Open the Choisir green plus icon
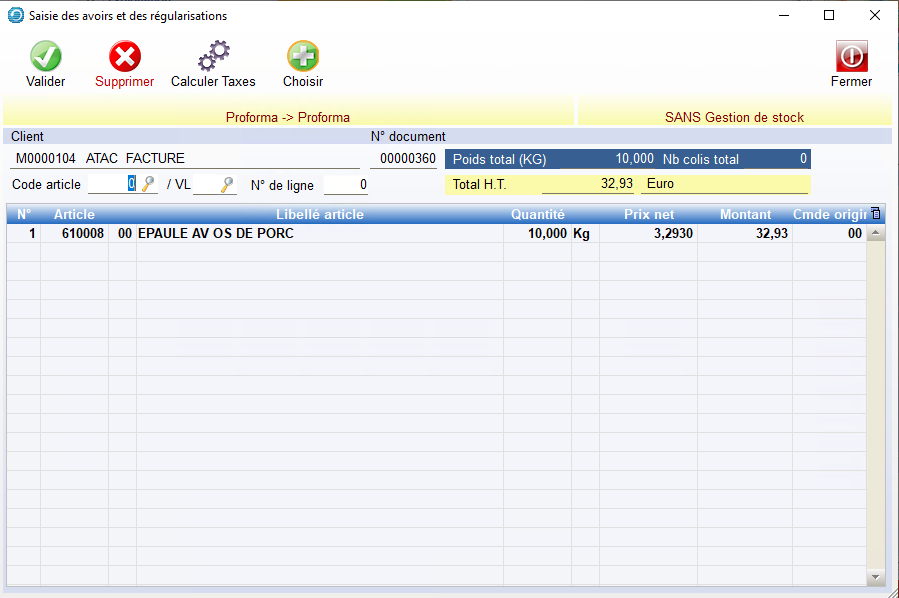This screenshot has width=899, height=598. [303, 56]
